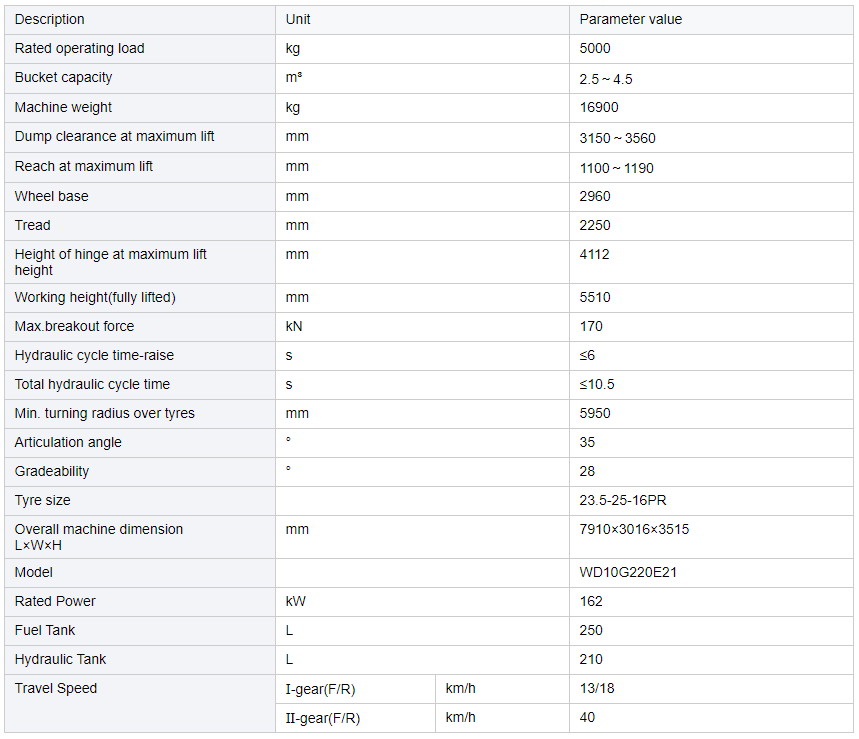Select Max.breakout force unit kN

(294, 326)
